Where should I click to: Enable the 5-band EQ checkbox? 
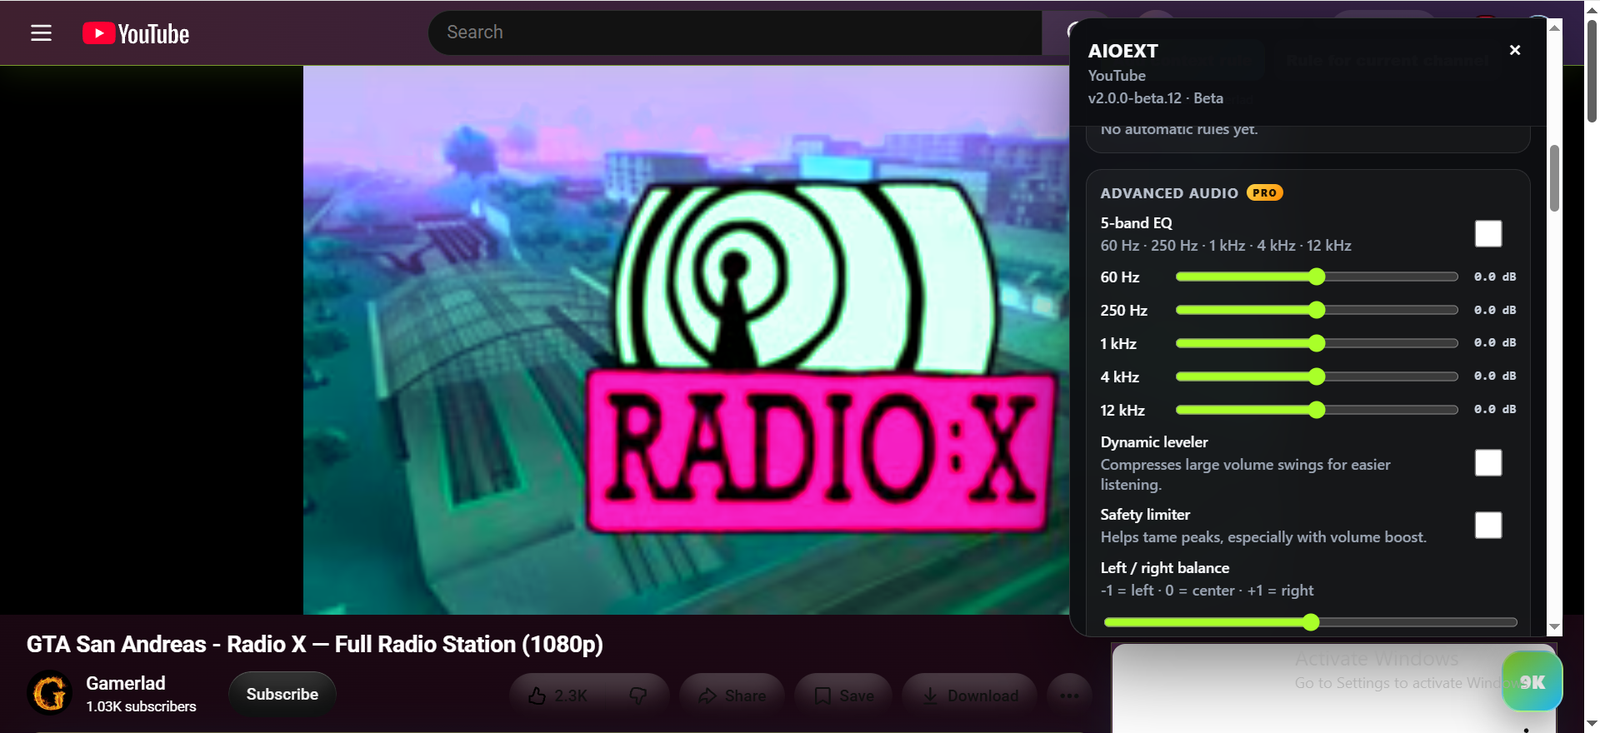click(1488, 234)
